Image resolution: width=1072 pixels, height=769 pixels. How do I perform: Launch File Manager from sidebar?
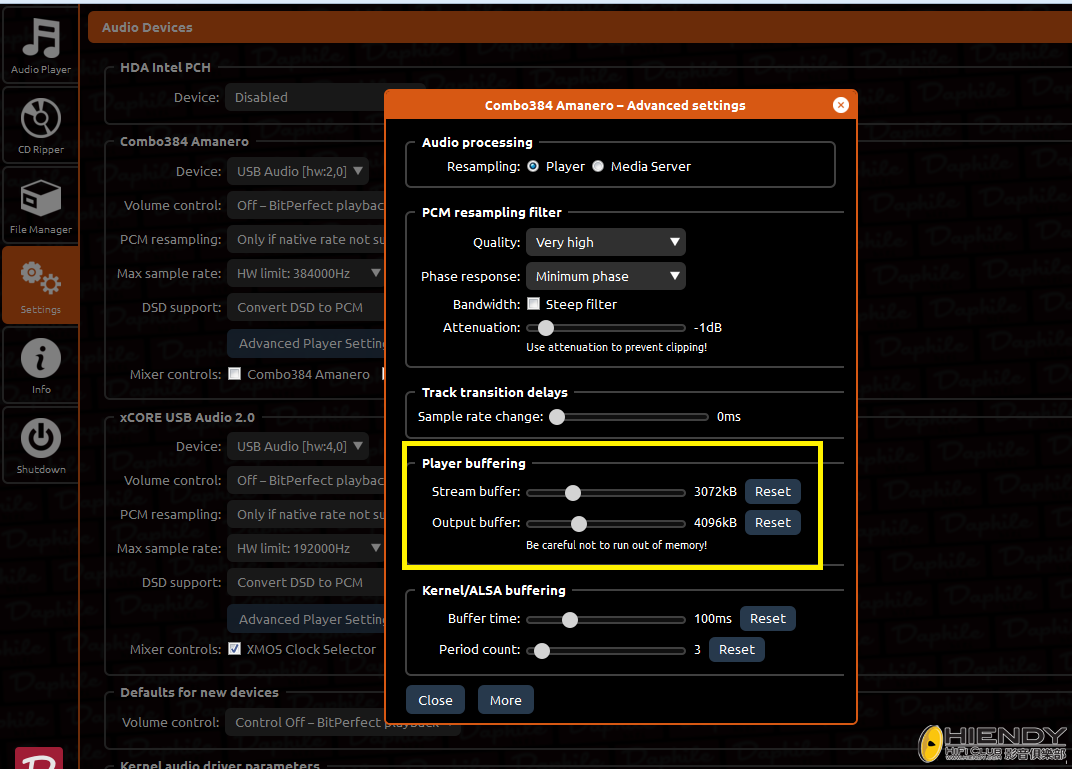[x=41, y=205]
